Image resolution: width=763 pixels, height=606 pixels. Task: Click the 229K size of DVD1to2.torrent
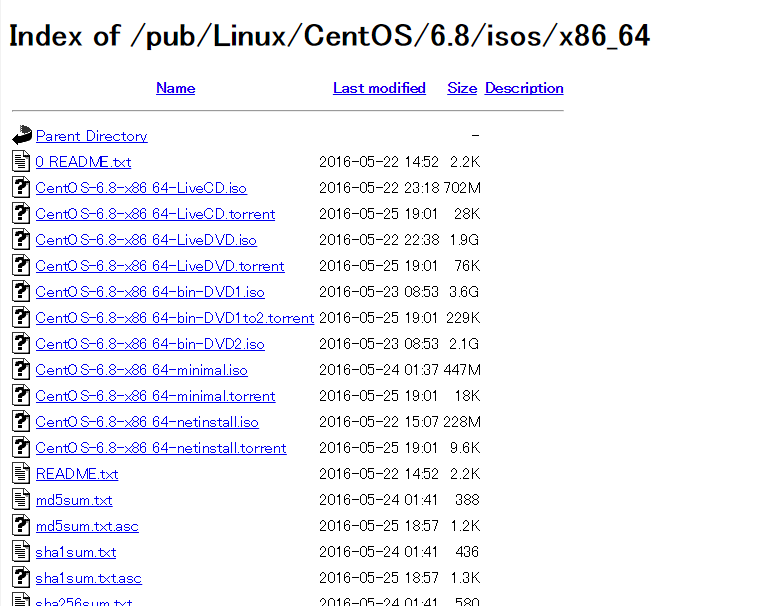tap(463, 317)
